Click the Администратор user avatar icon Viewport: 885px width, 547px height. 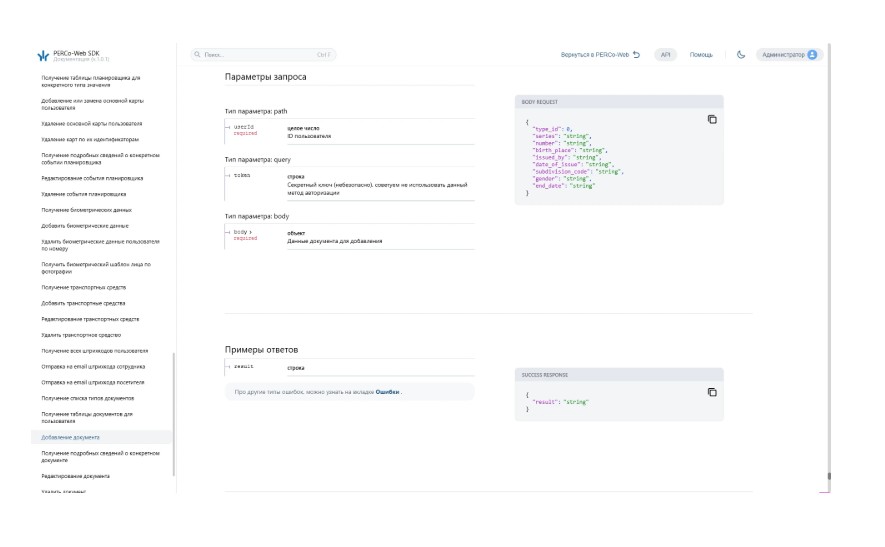(812, 55)
